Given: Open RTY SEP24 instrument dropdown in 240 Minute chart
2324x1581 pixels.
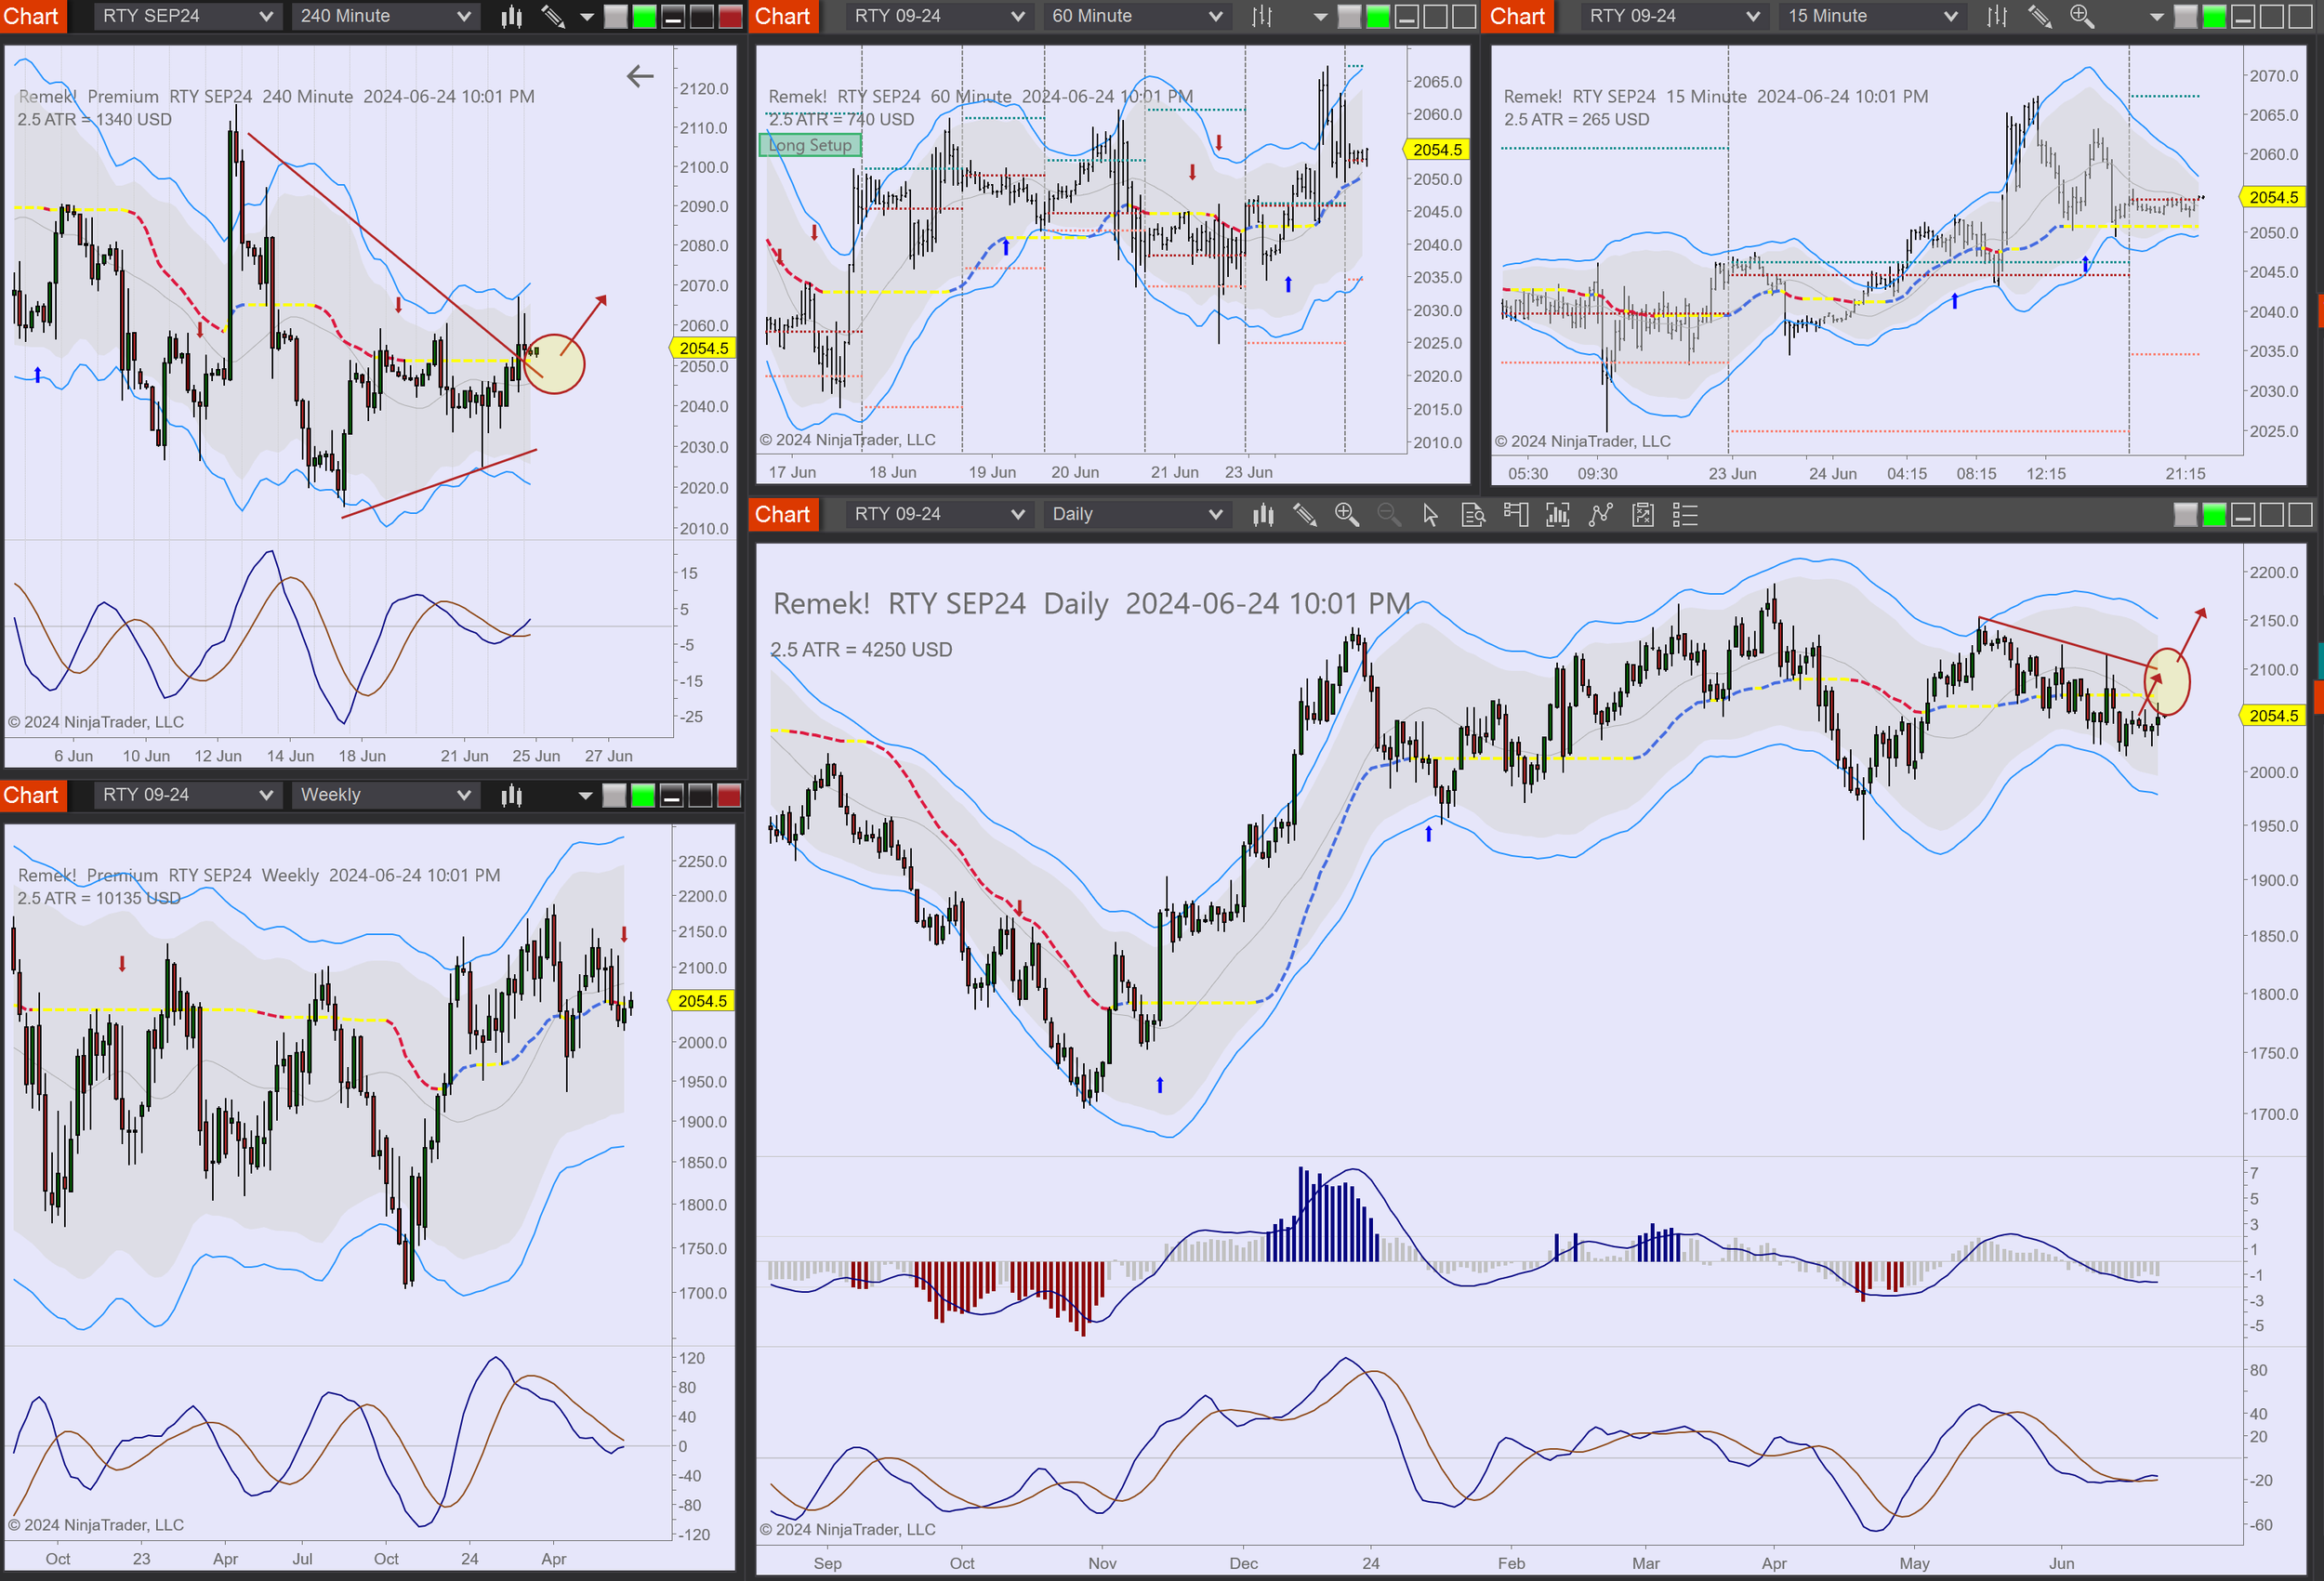Looking at the screenshot, I should point(187,16).
